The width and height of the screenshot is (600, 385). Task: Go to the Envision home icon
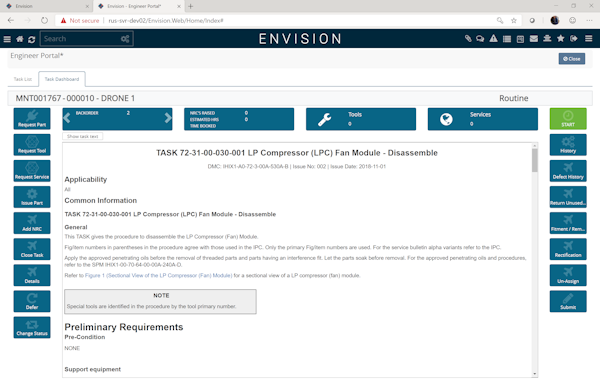(20, 39)
